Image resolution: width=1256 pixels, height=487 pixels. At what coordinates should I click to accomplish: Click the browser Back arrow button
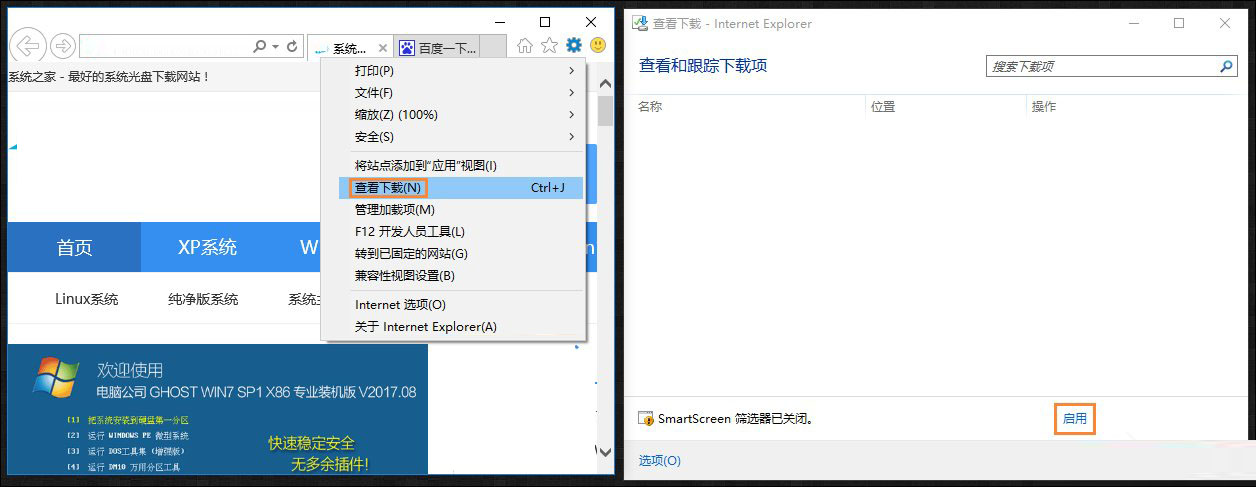tap(29, 46)
